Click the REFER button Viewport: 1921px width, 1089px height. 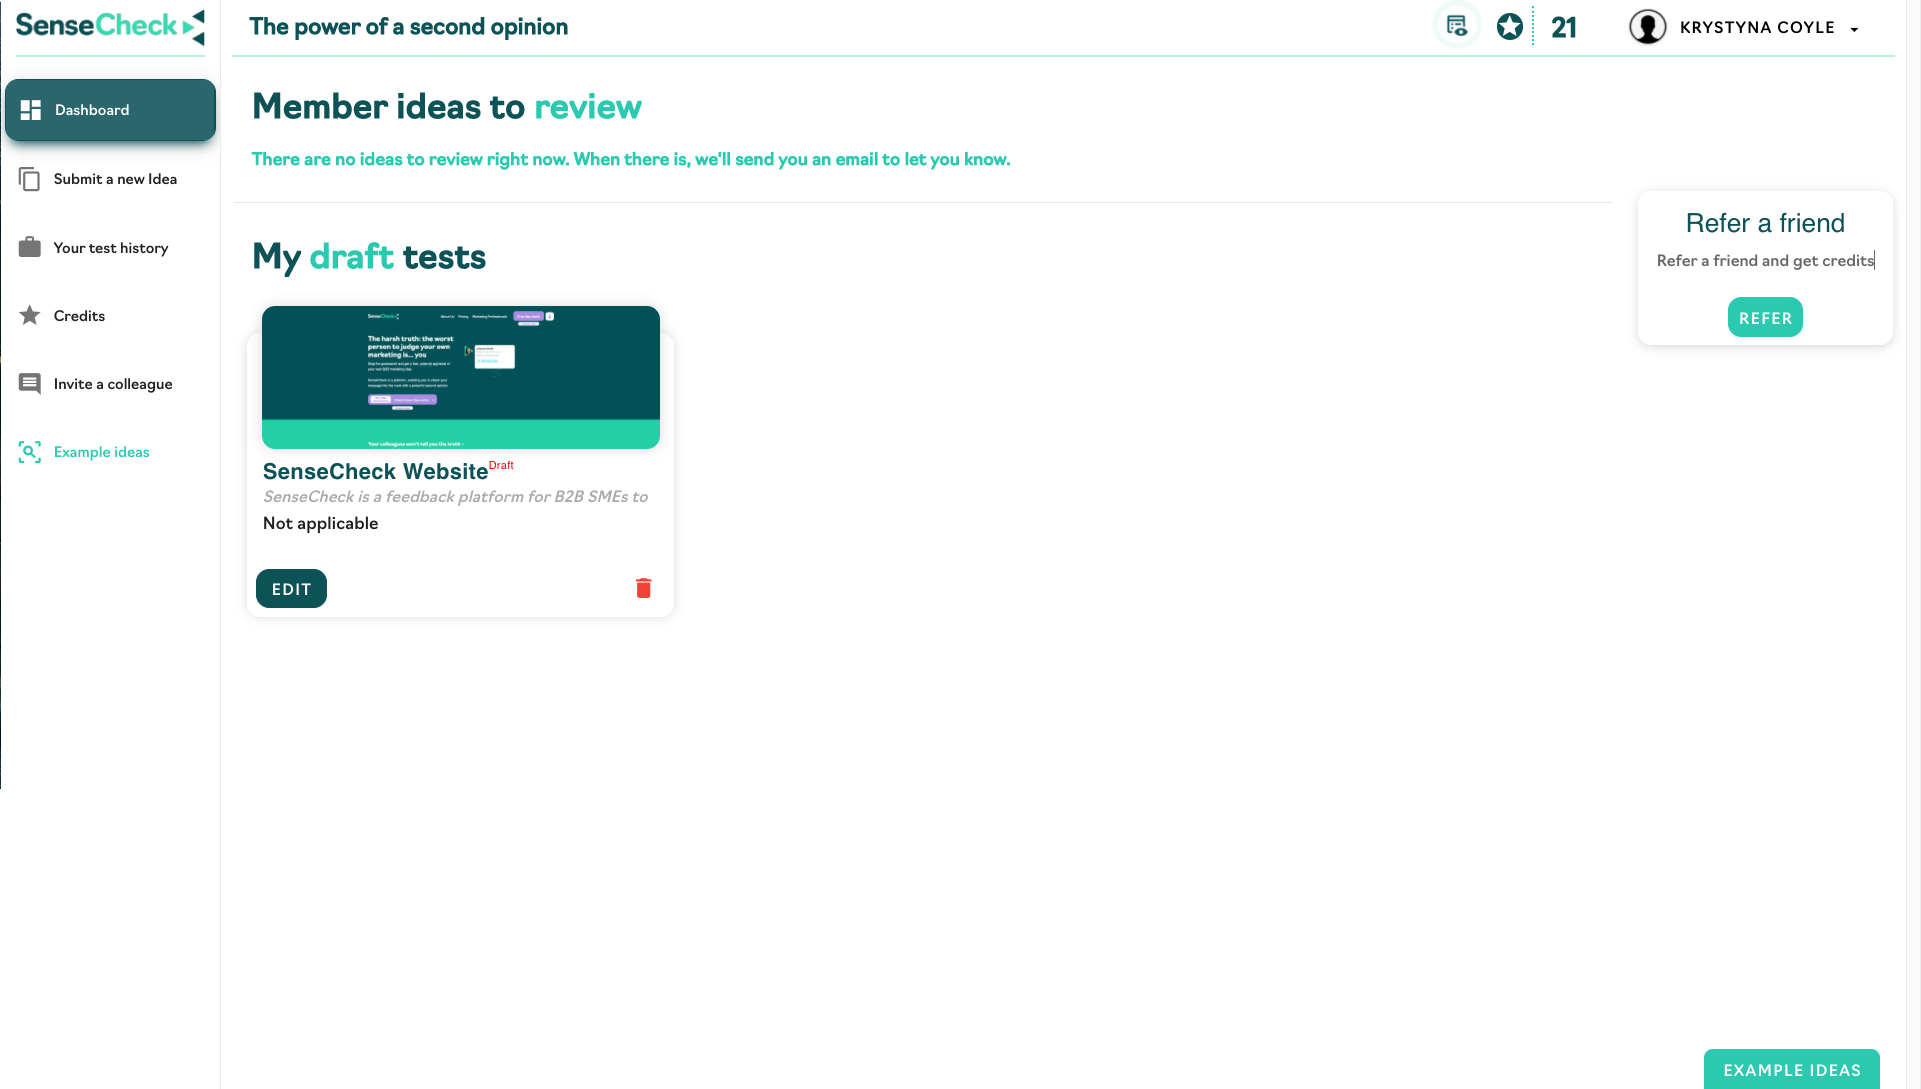1765,318
